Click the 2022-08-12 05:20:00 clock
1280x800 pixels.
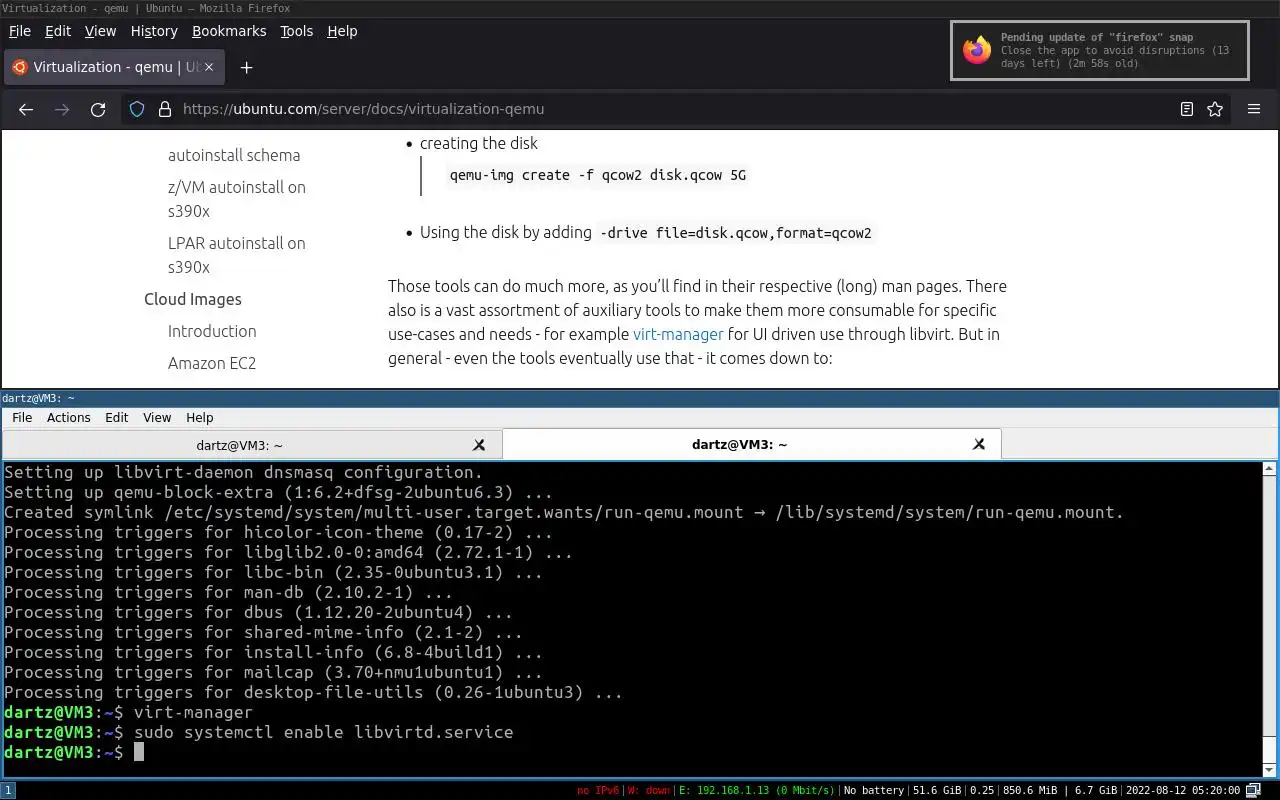click(x=1183, y=790)
